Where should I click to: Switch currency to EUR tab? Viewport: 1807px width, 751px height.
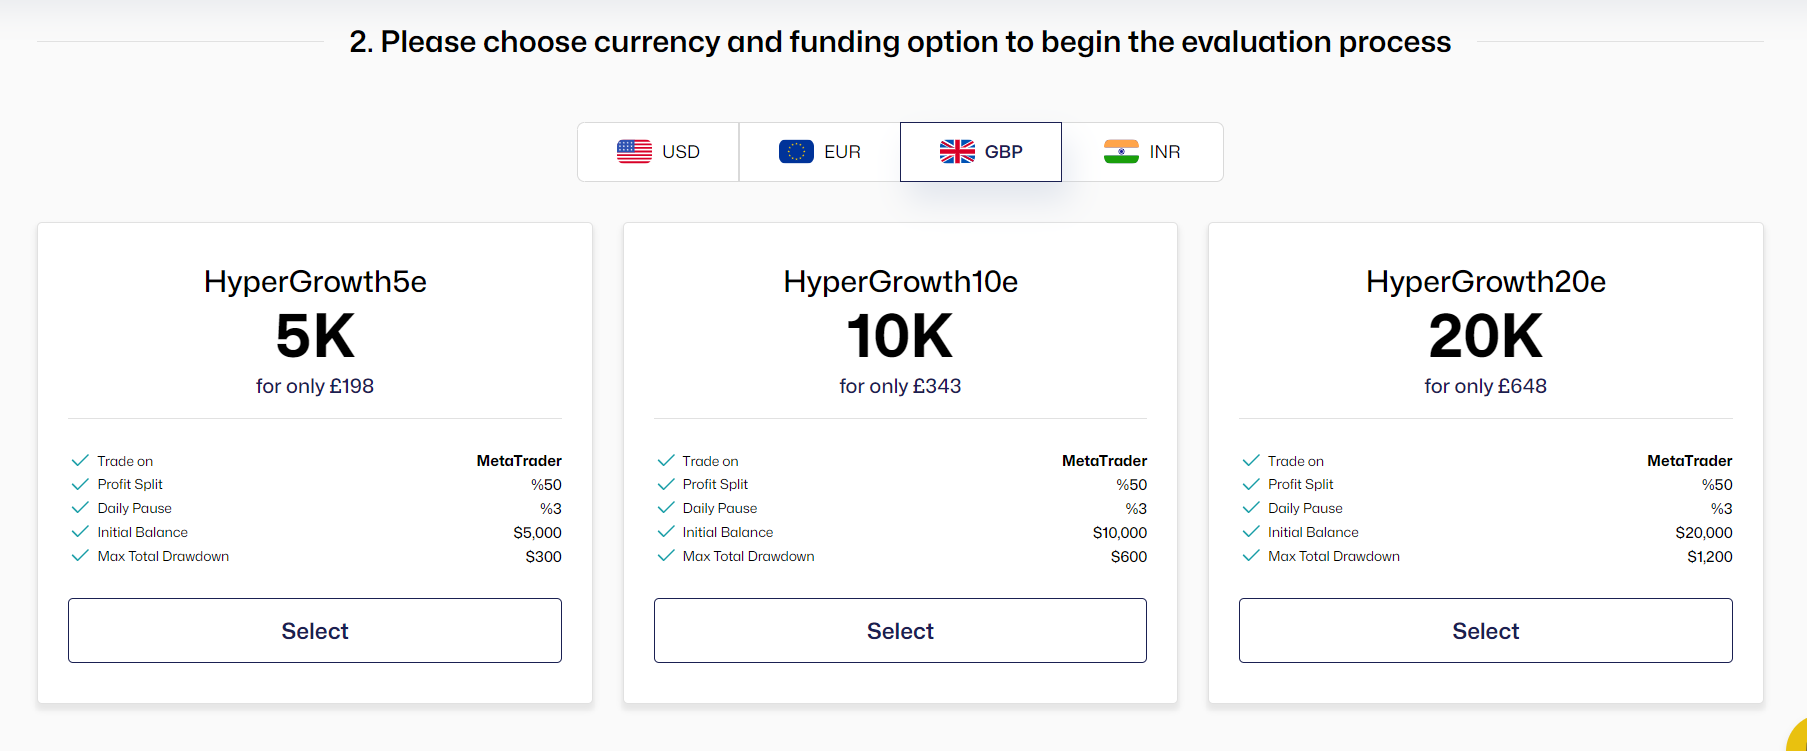click(820, 152)
